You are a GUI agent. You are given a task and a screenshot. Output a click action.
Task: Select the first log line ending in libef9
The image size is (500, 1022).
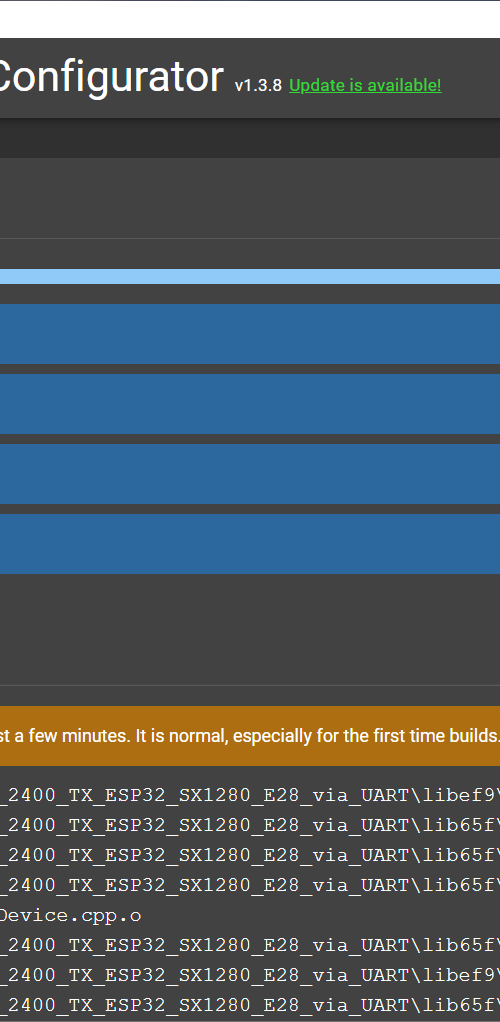tap(250, 795)
